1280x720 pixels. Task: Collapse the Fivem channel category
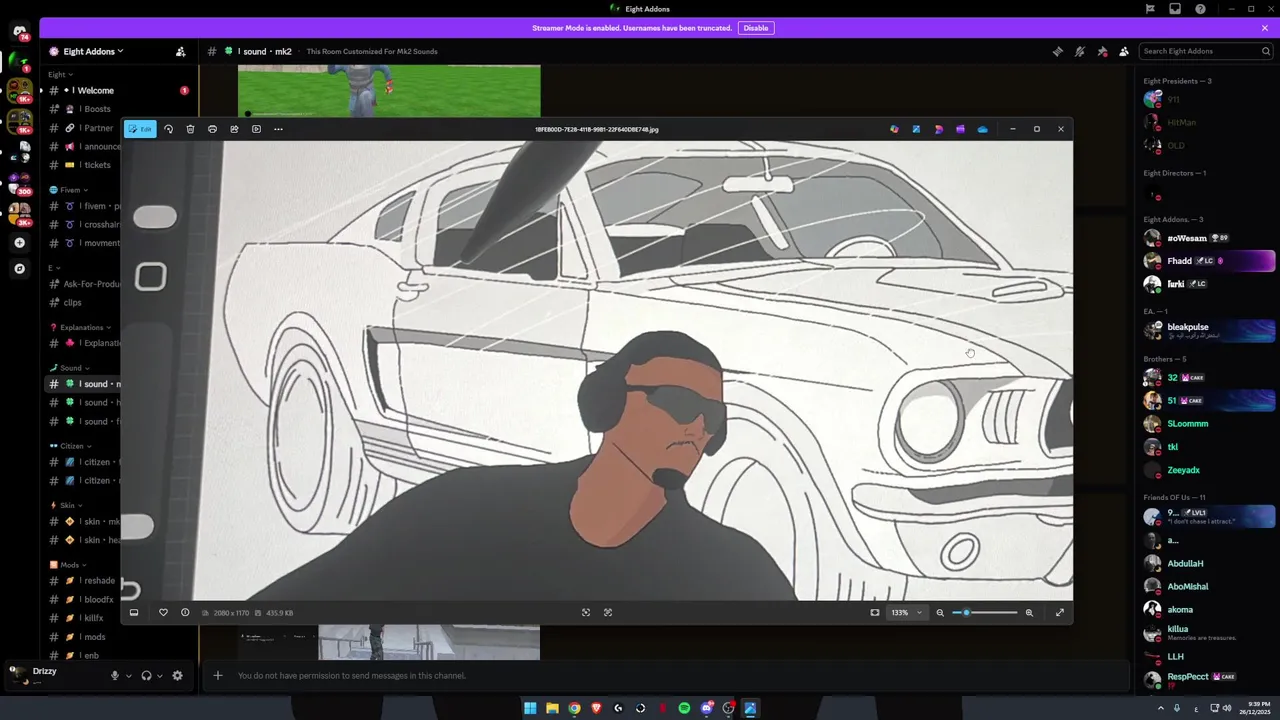coord(68,189)
